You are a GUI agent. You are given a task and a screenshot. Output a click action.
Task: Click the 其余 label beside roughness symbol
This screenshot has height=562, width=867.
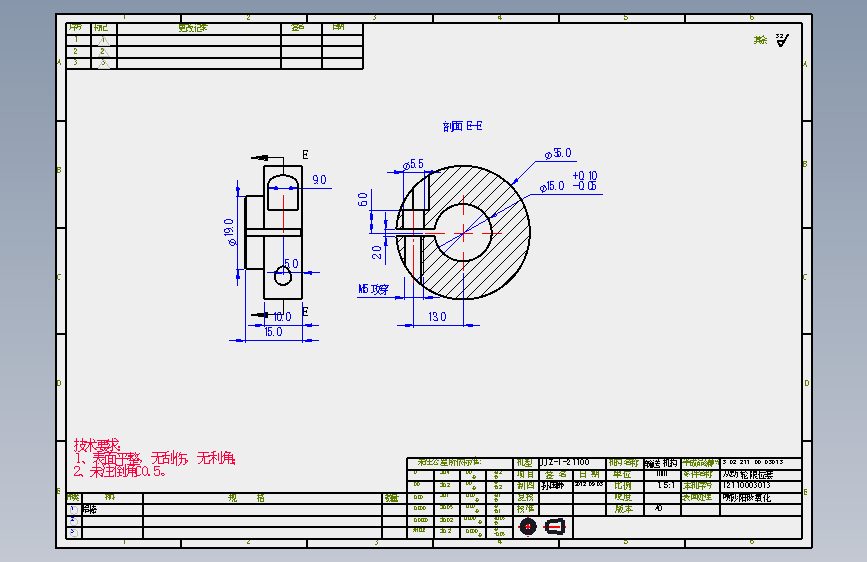[x=760, y=40]
